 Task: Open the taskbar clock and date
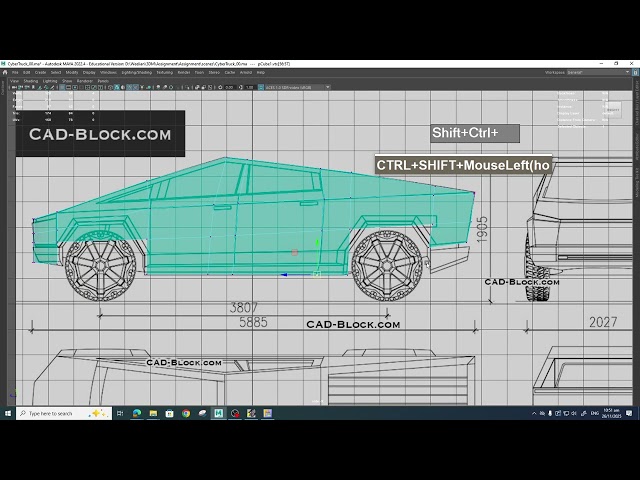point(612,413)
